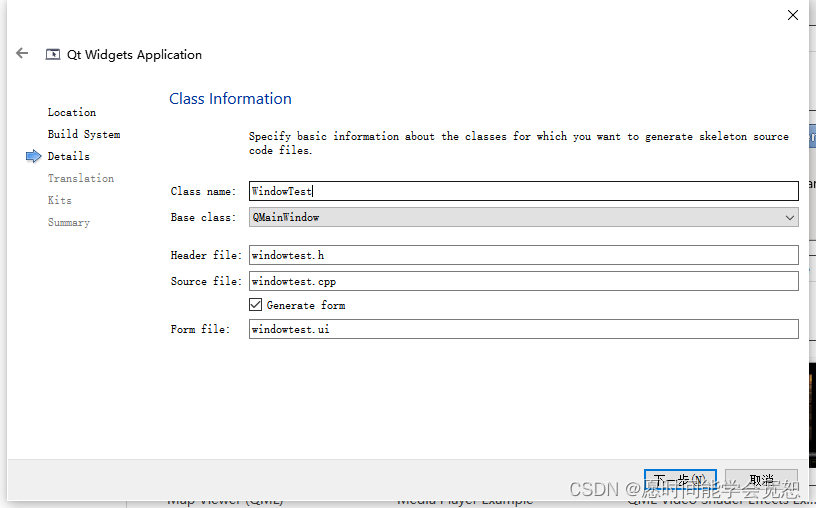816x508 pixels.
Task: Toggle the Generate form checkbox
Action: tap(255, 304)
